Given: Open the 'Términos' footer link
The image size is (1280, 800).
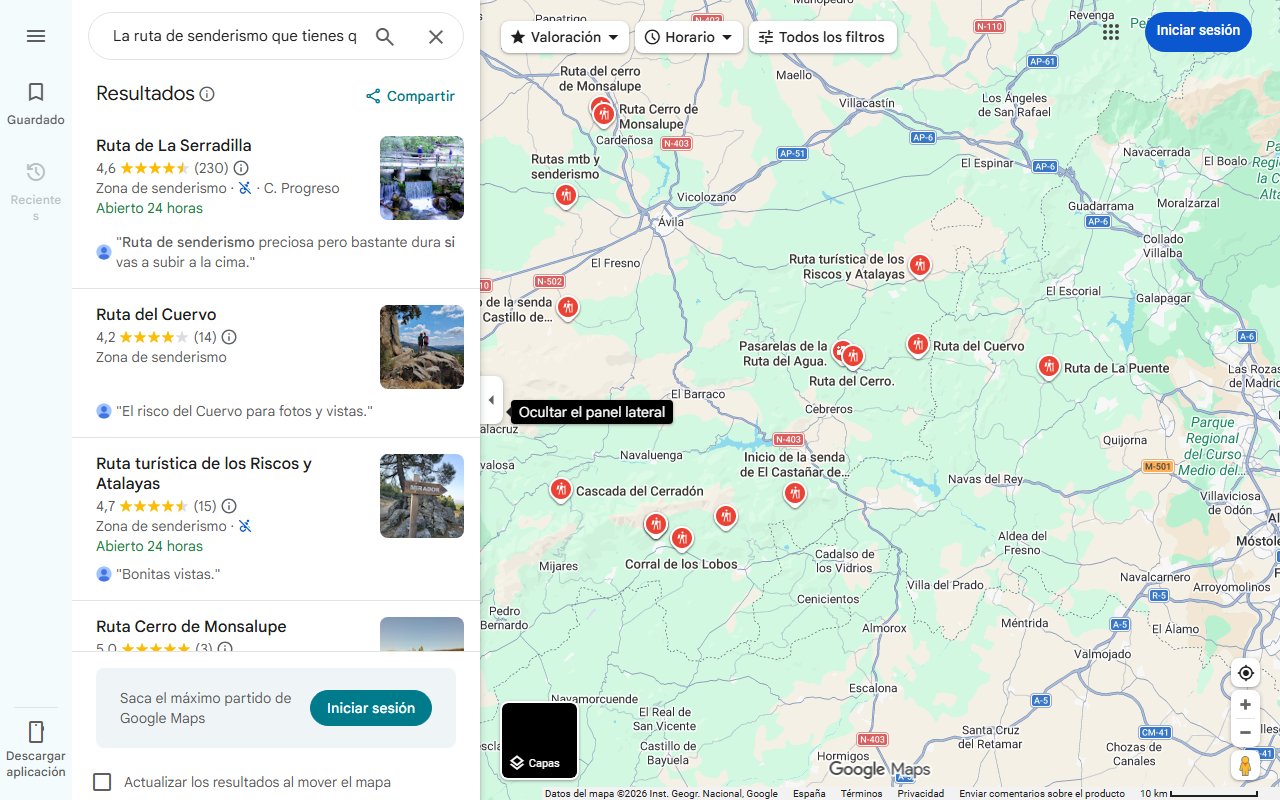Looking at the screenshot, I should point(860,792).
